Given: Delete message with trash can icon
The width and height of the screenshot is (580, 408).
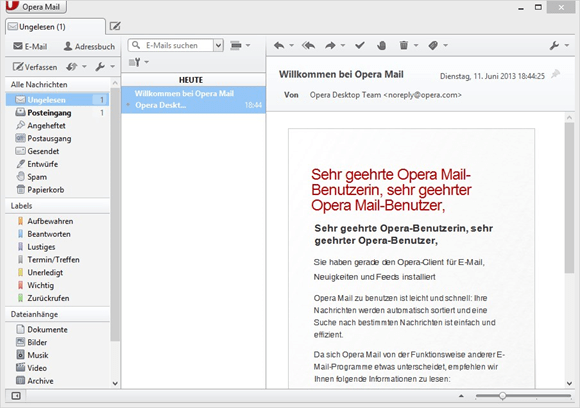Looking at the screenshot, I should (404, 45).
